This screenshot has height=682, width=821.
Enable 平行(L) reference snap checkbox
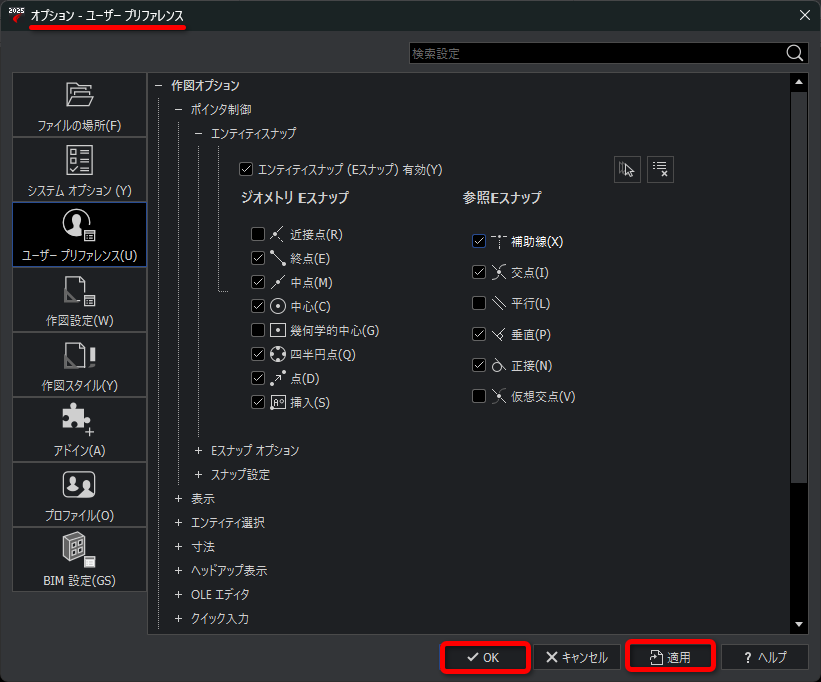point(479,303)
